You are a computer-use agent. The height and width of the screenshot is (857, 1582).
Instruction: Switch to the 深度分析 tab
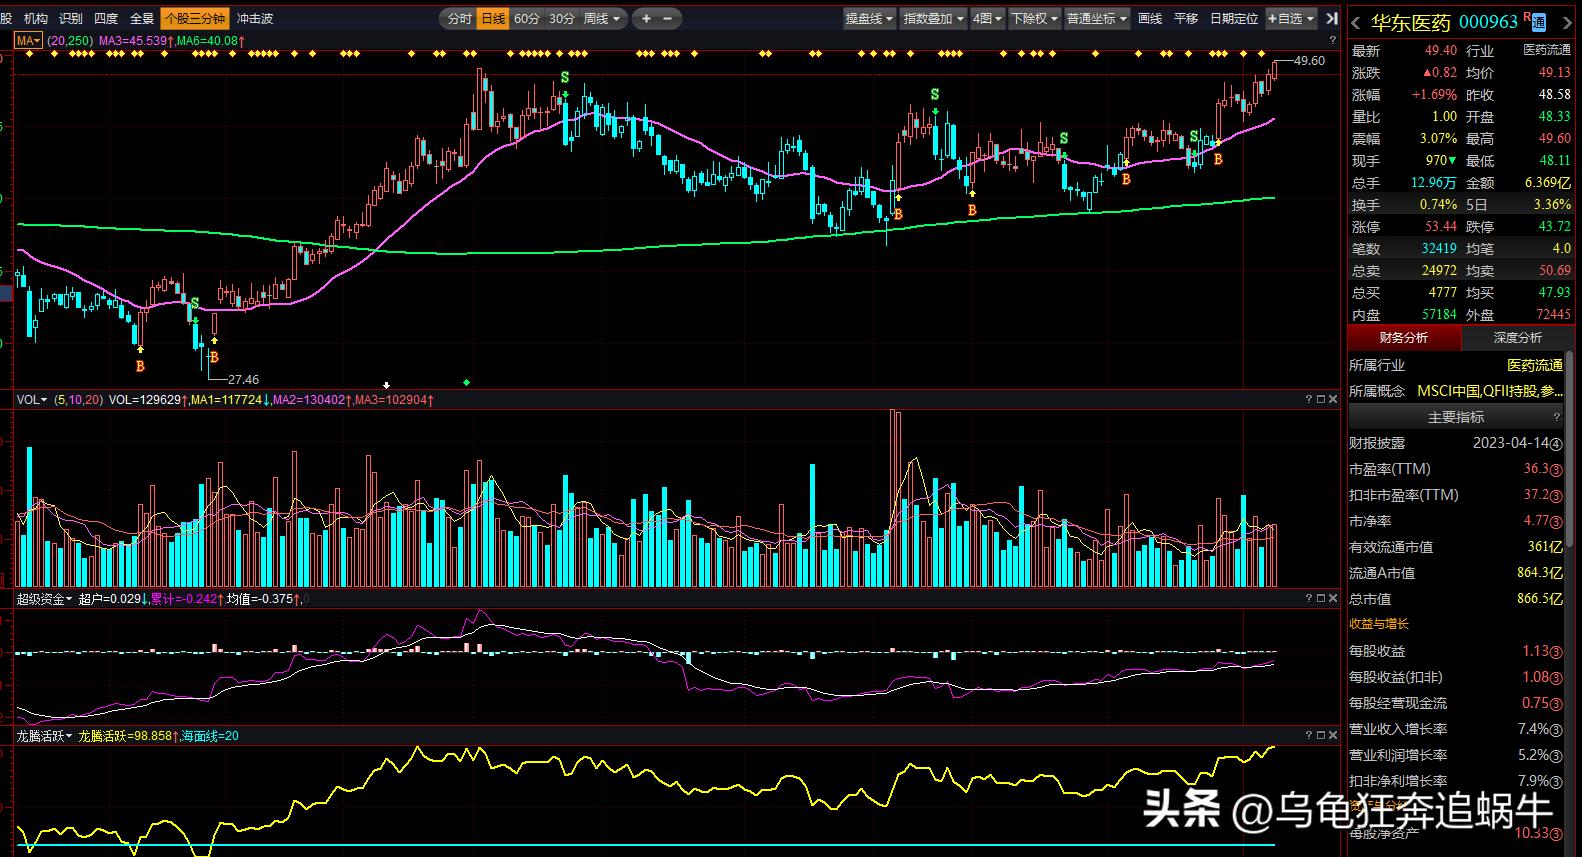(x=1517, y=338)
